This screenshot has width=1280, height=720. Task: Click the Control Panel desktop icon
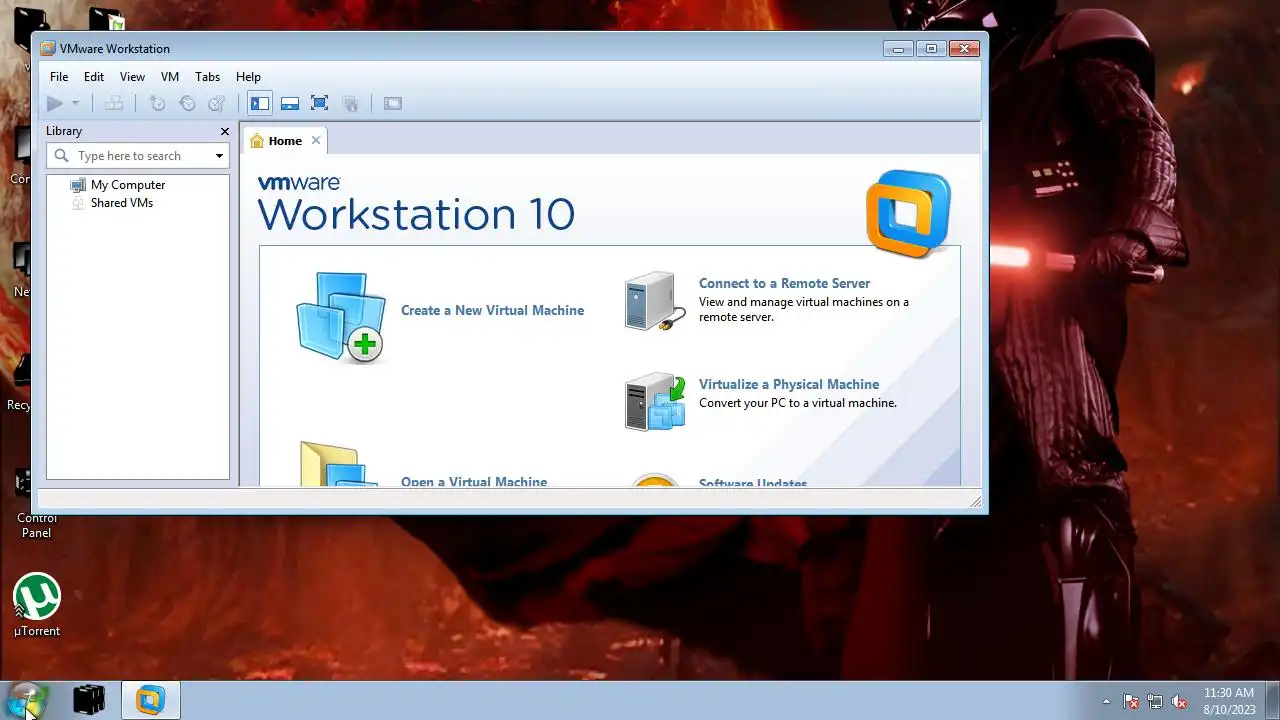point(37,505)
